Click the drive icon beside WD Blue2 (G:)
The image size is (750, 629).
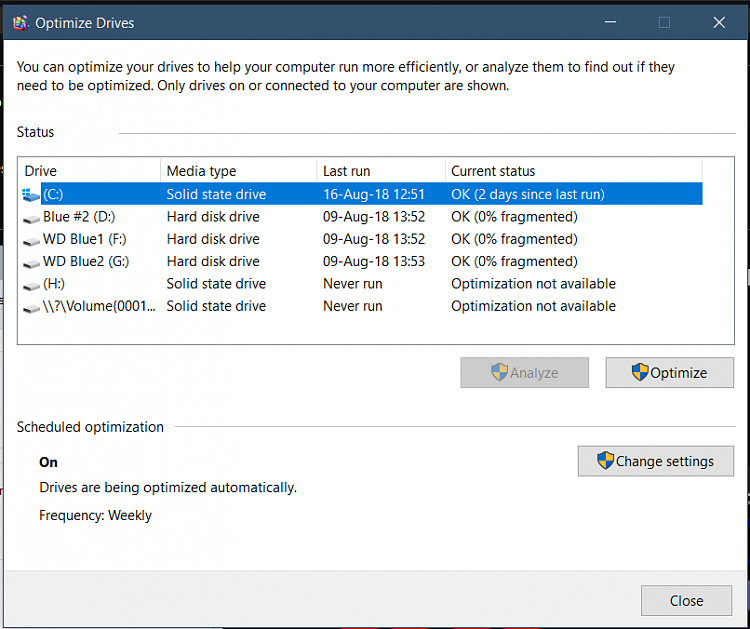point(32,264)
